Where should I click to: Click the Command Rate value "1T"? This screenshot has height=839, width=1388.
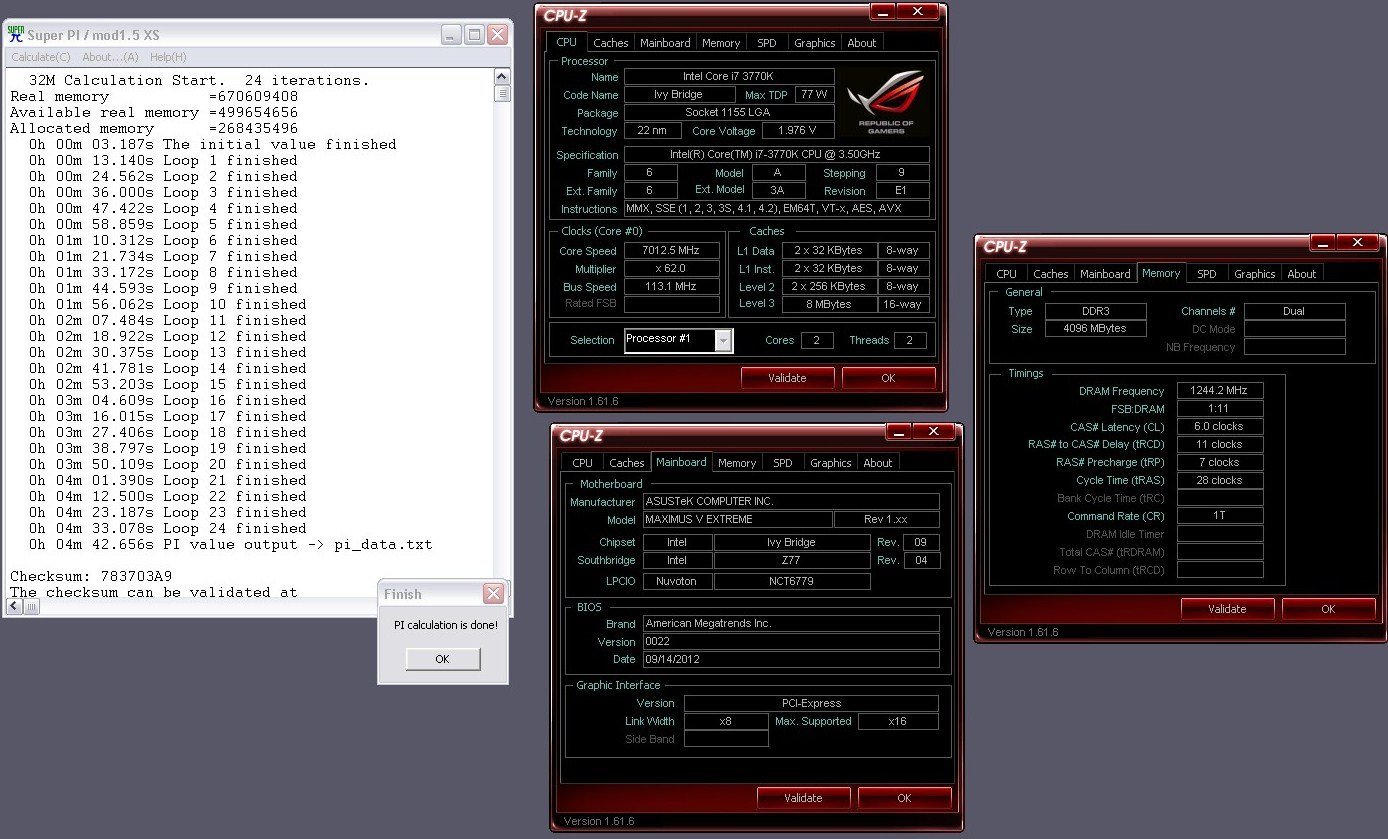pos(1220,517)
